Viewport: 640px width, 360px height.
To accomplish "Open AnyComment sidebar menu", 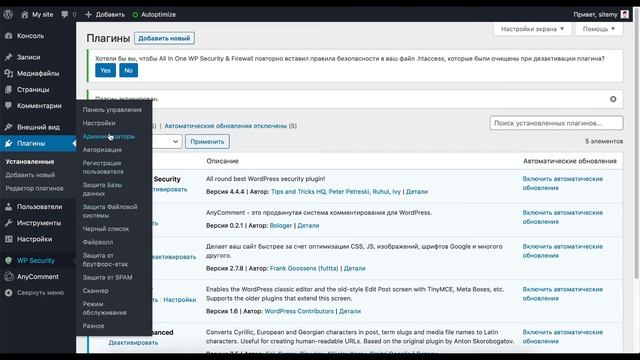I will (x=38, y=277).
